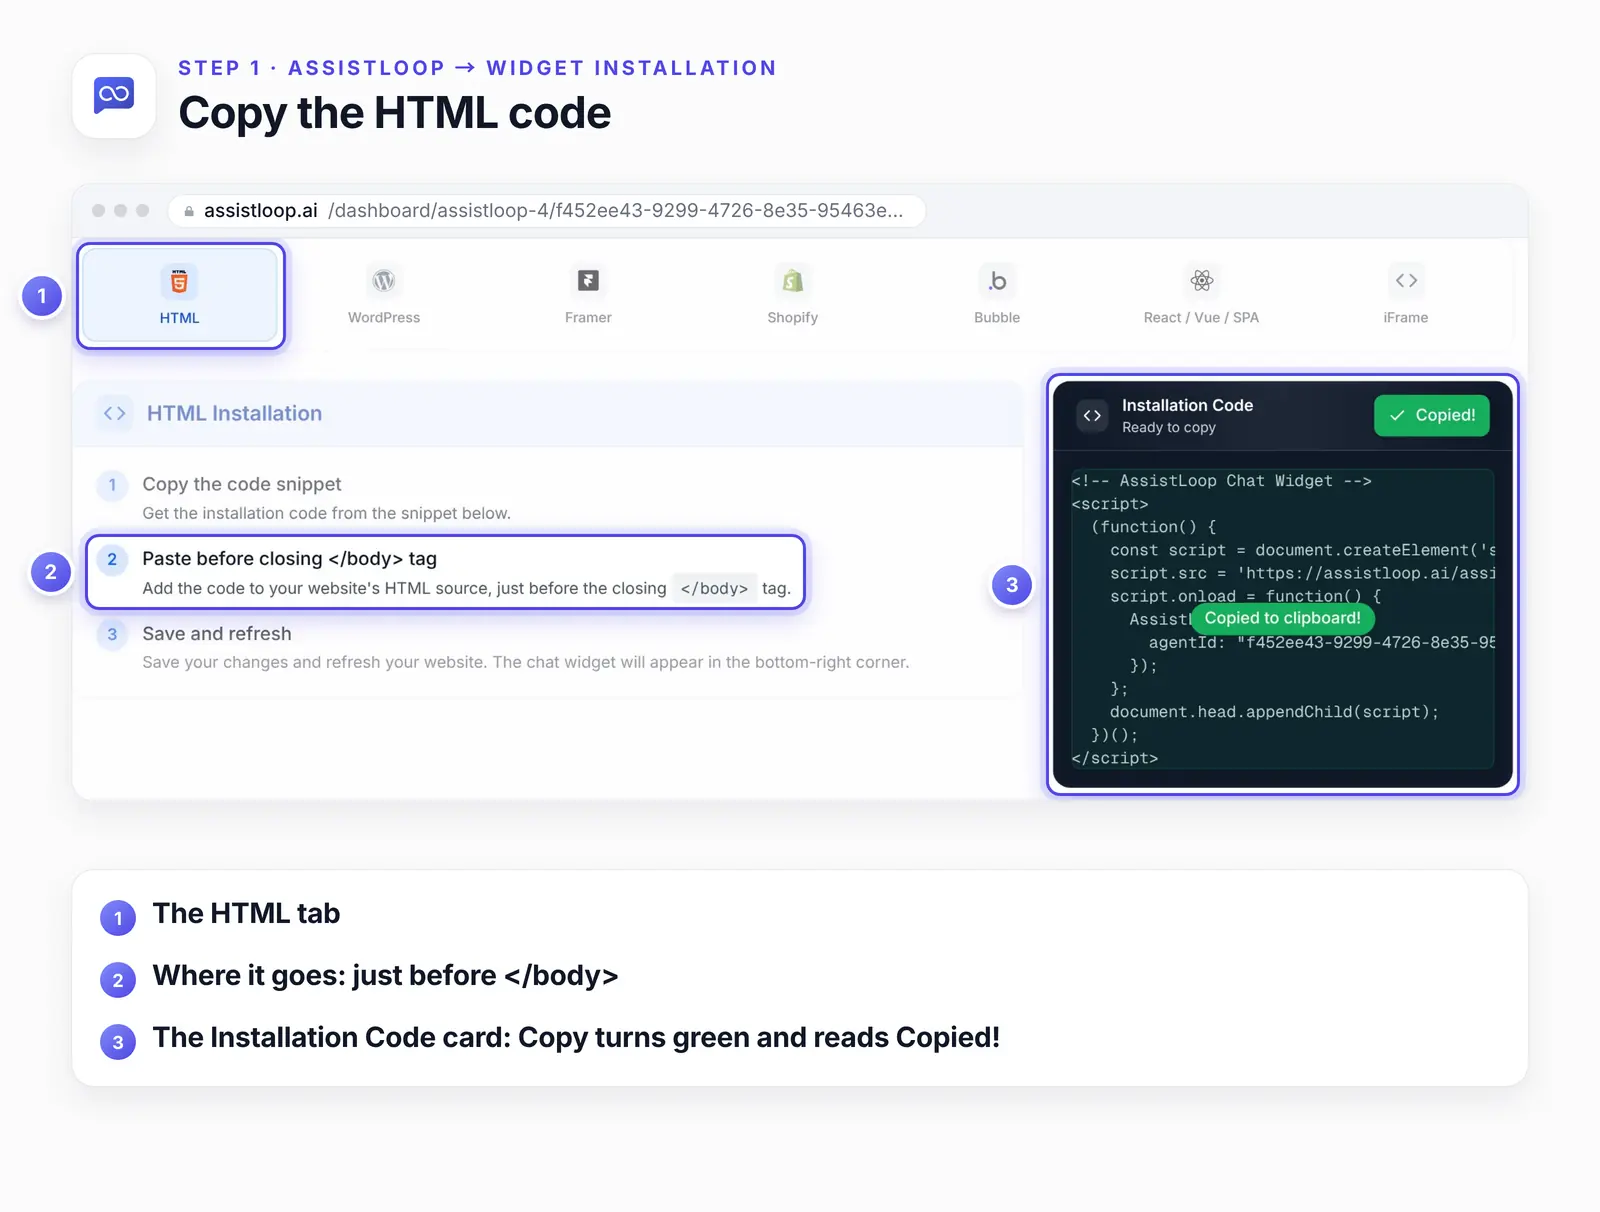Click the Bubble logo icon

click(x=997, y=281)
